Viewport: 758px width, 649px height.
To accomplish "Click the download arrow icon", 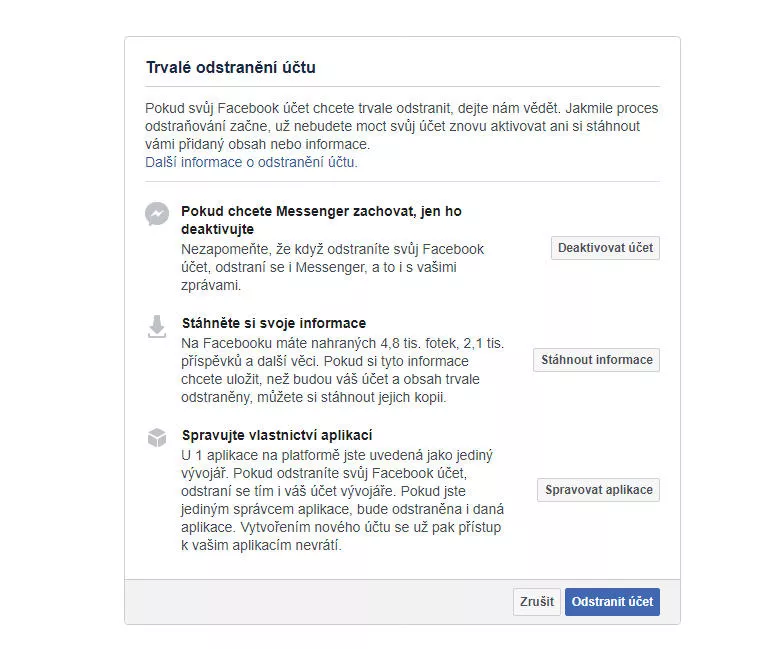I will [x=157, y=326].
